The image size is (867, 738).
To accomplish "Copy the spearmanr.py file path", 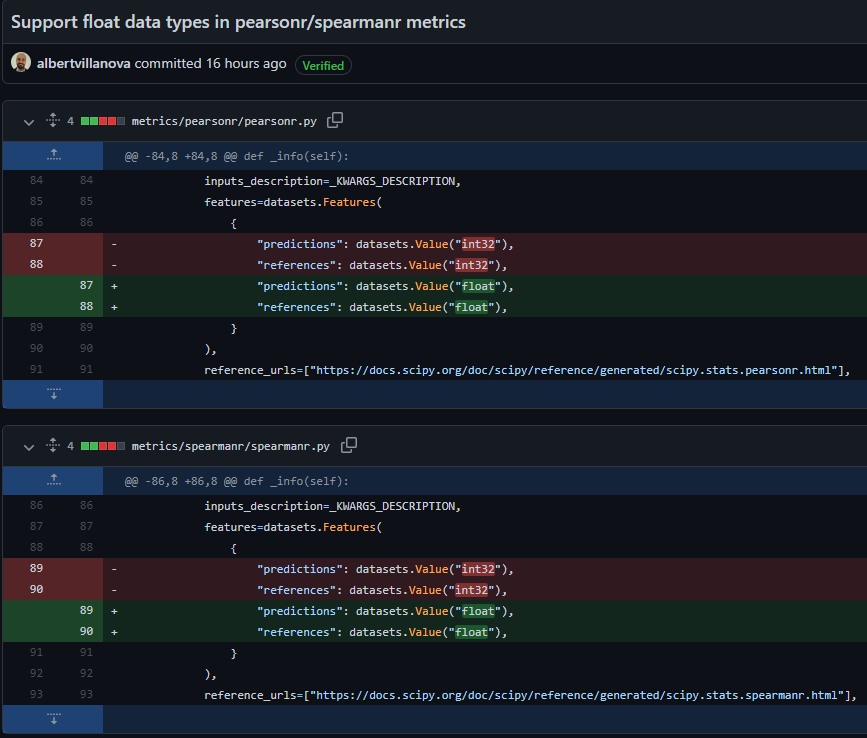I will (349, 445).
